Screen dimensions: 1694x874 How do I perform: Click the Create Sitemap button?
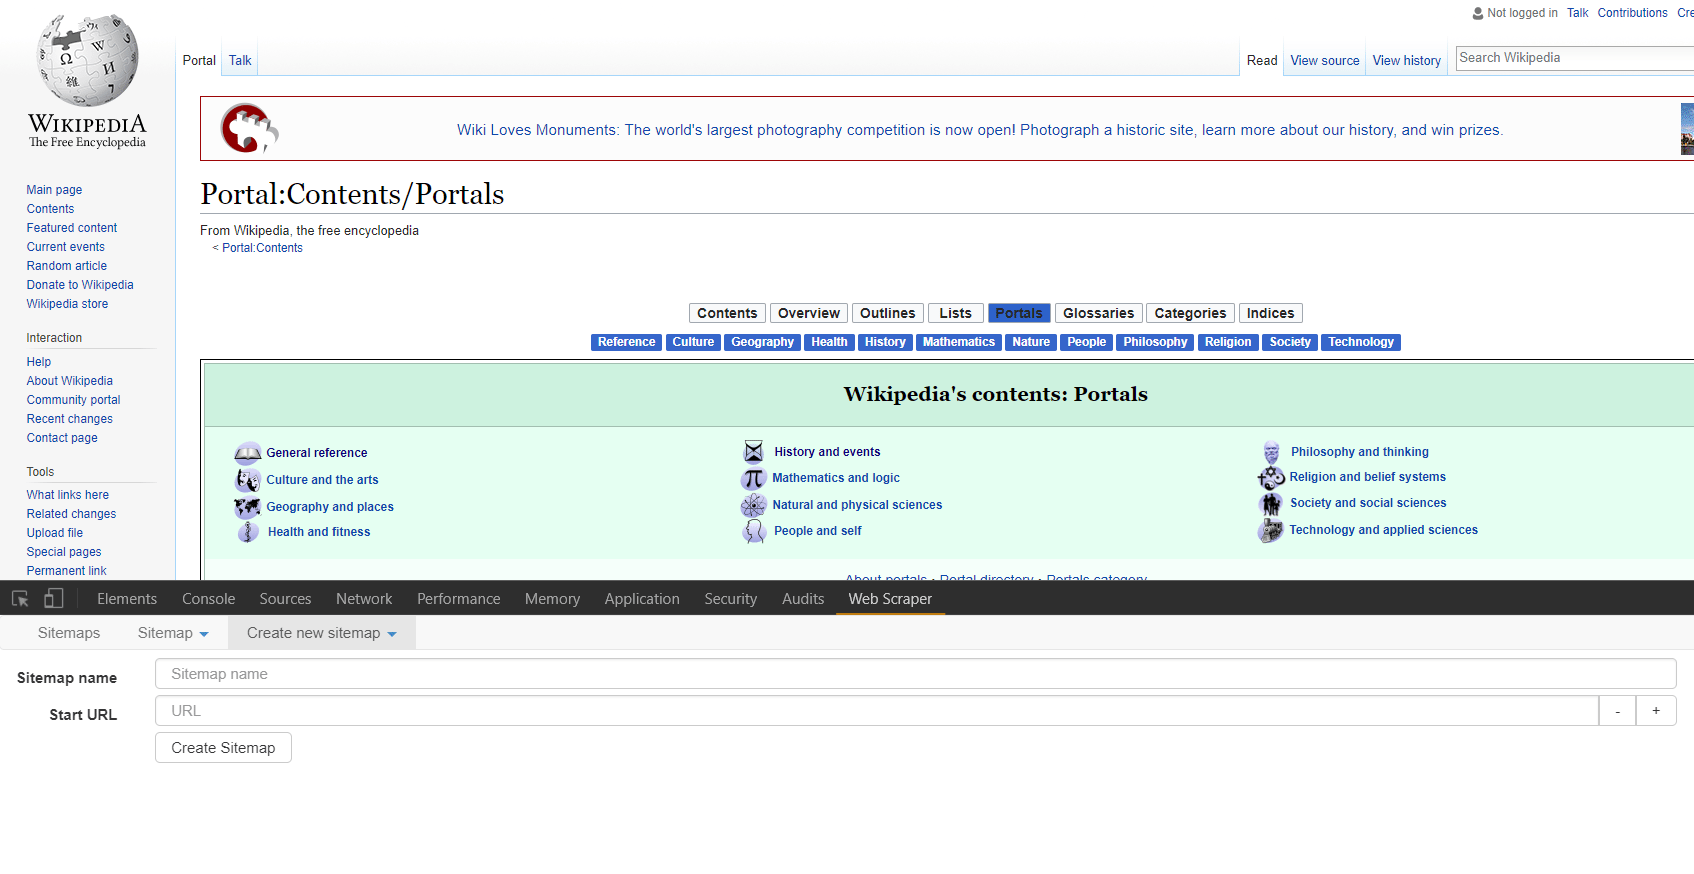click(223, 748)
